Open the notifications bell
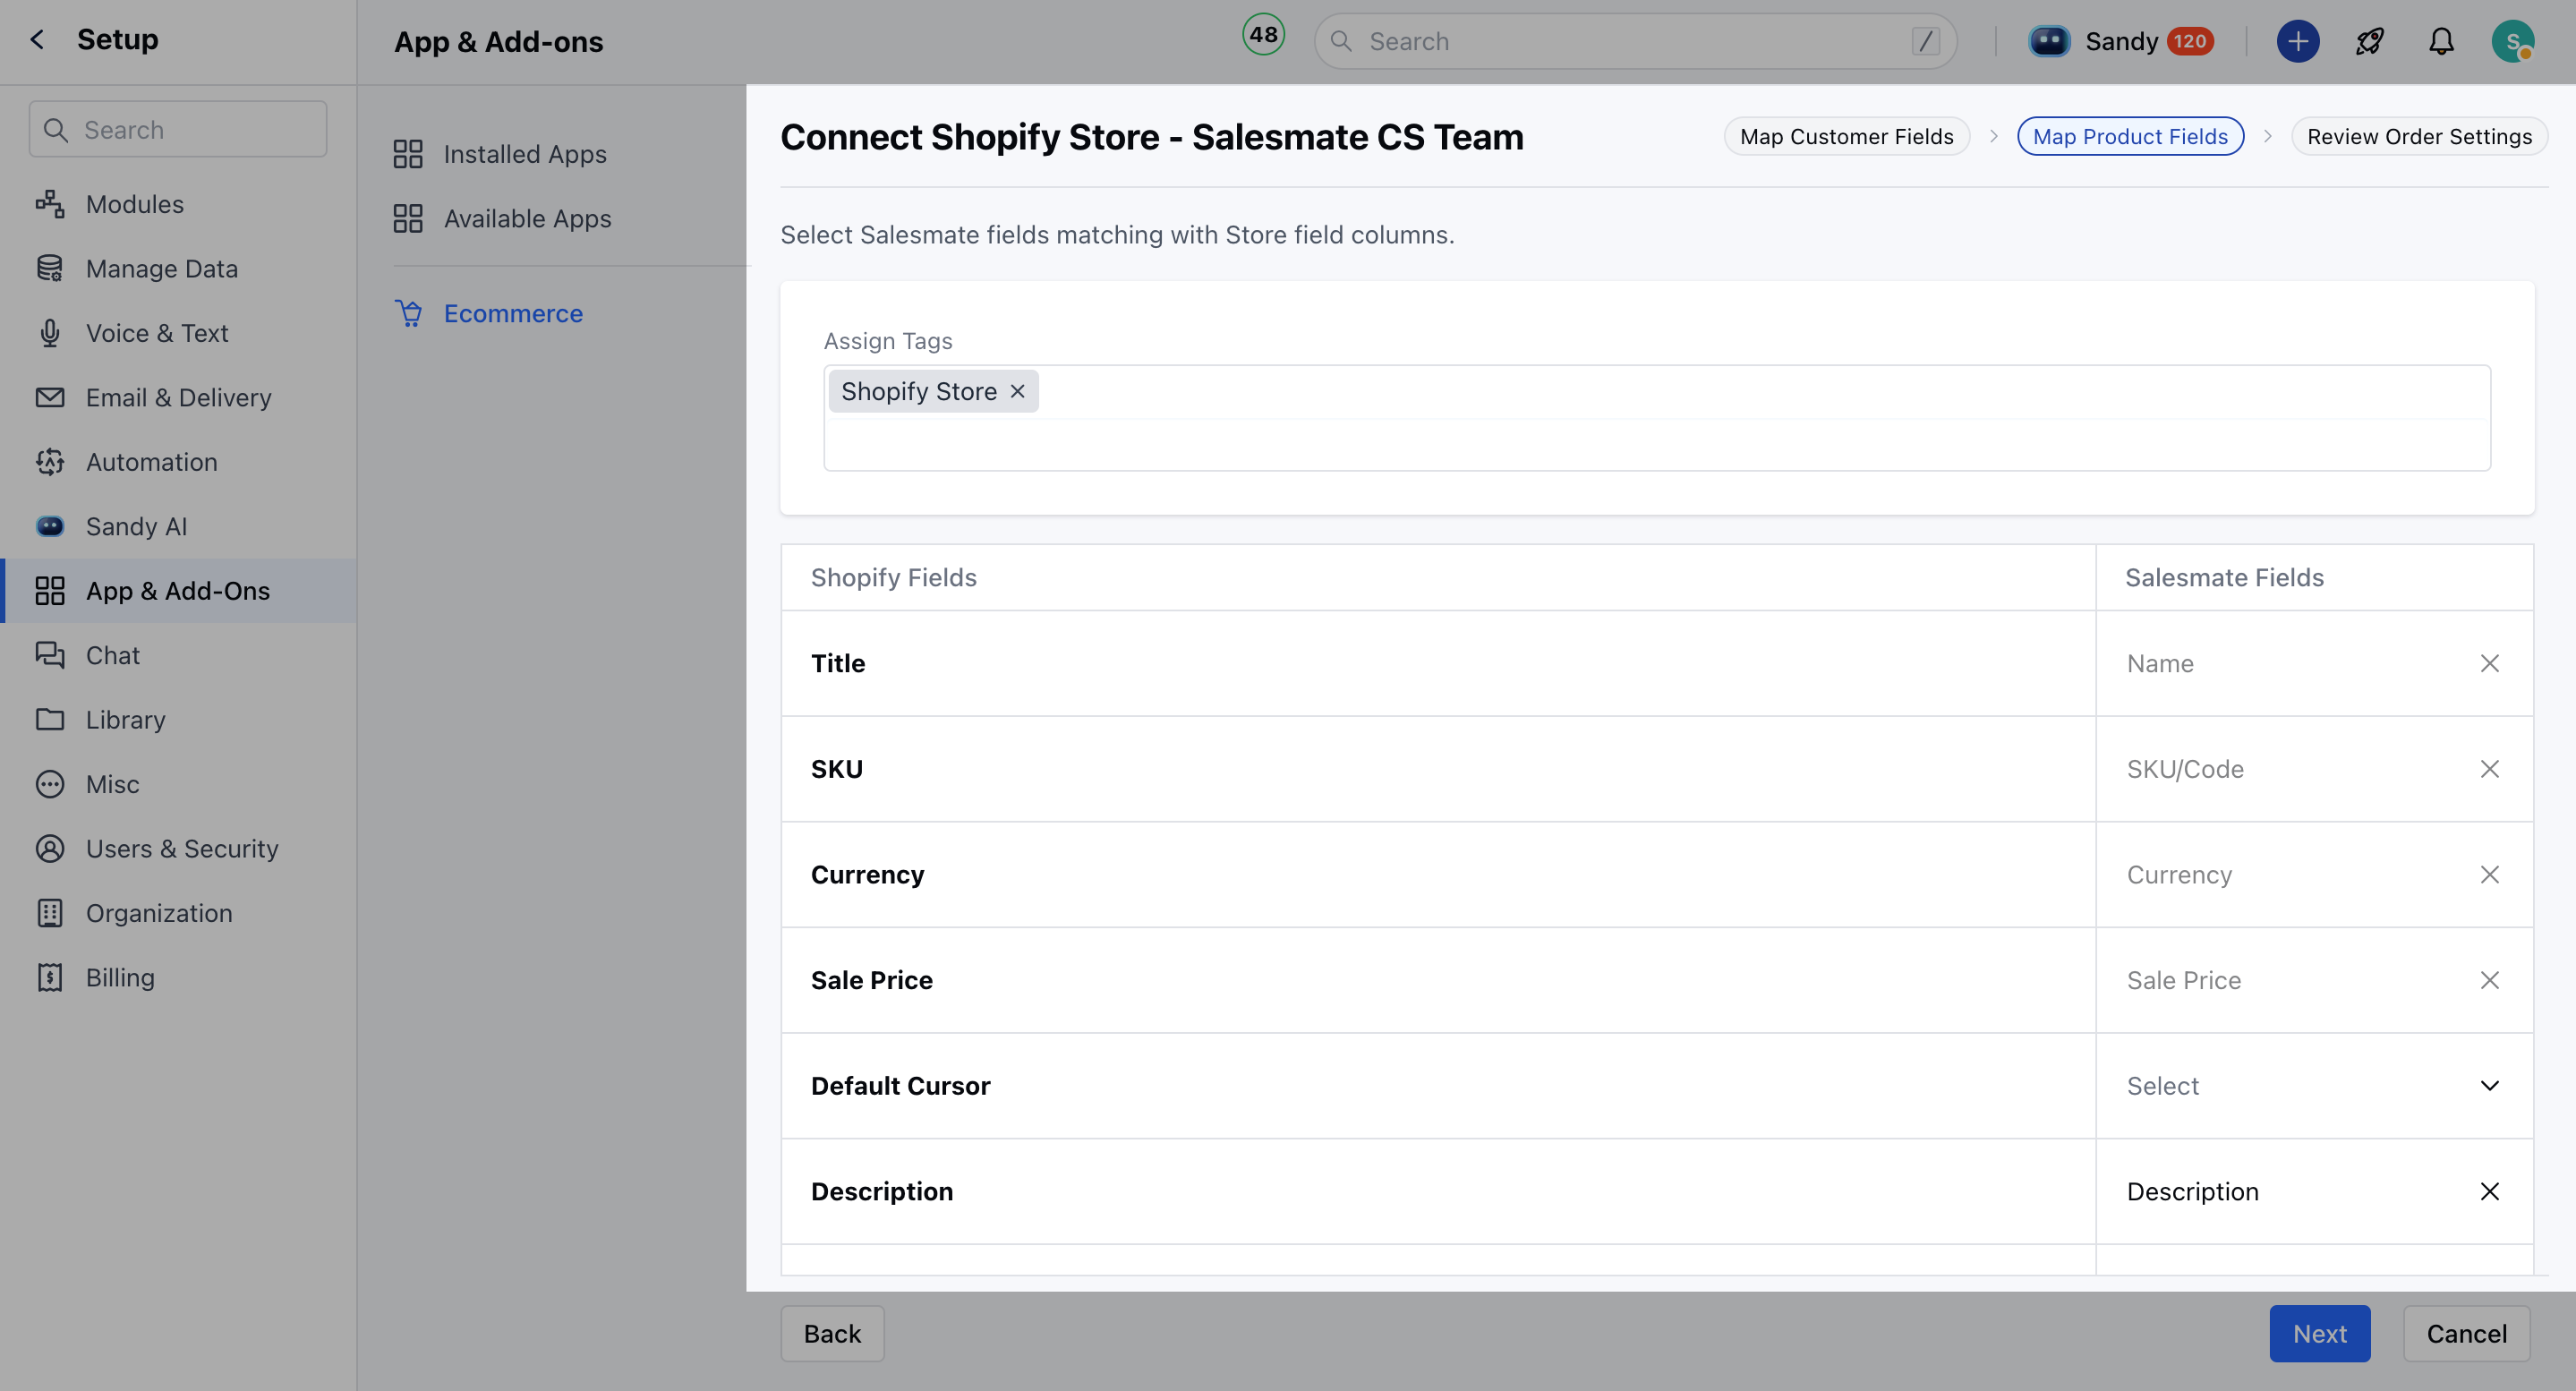The height and width of the screenshot is (1391, 2576). pyautogui.click(x=2441, y=41)
